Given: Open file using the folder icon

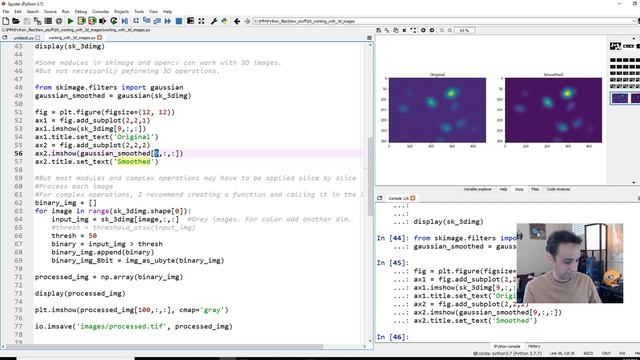Looking at the screenshot, I should tap(16, 21).
